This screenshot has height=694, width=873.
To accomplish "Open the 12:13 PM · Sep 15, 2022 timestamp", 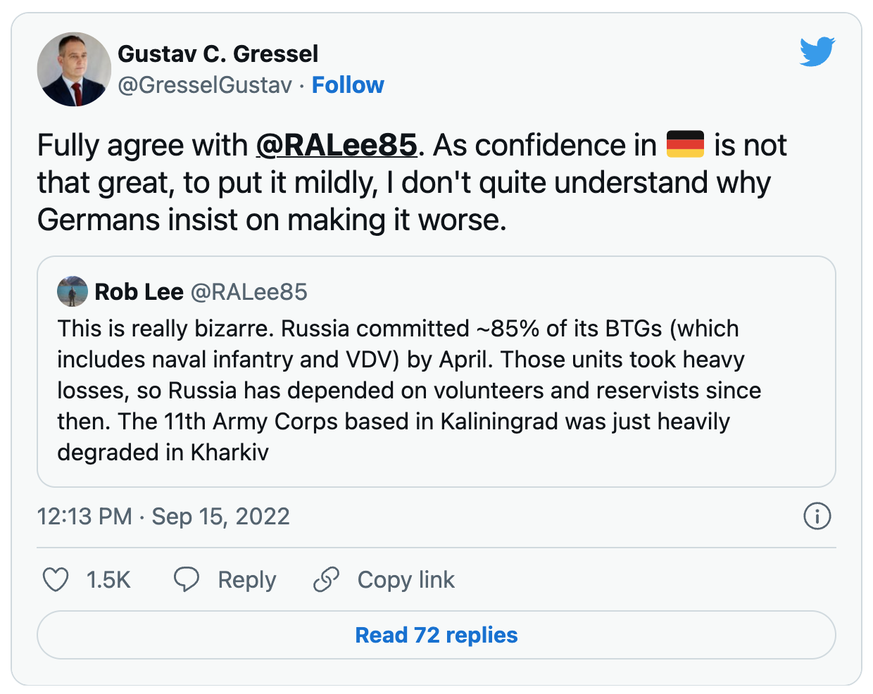I will pos(163,517).
